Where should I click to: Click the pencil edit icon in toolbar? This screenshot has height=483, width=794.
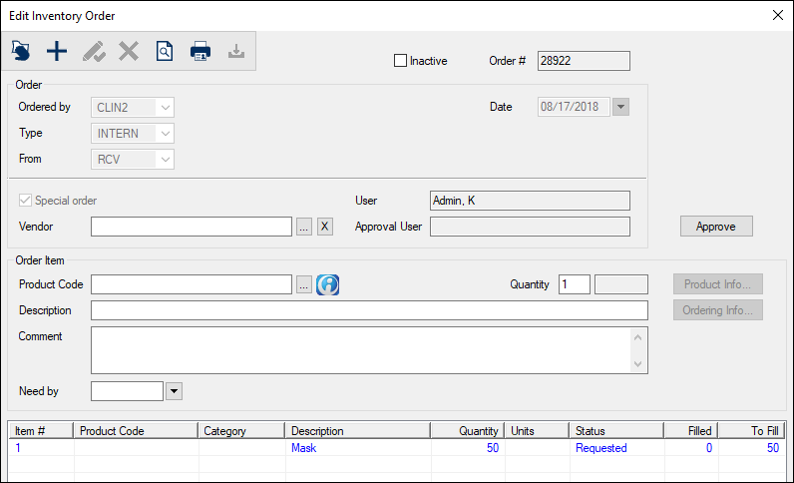pyautogui.click(x=93, y=51)
